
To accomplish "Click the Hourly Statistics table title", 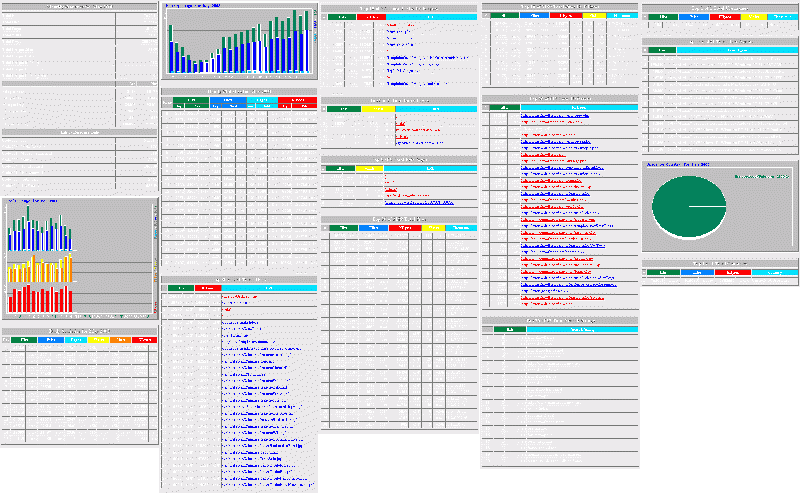I will pos(240,92).
